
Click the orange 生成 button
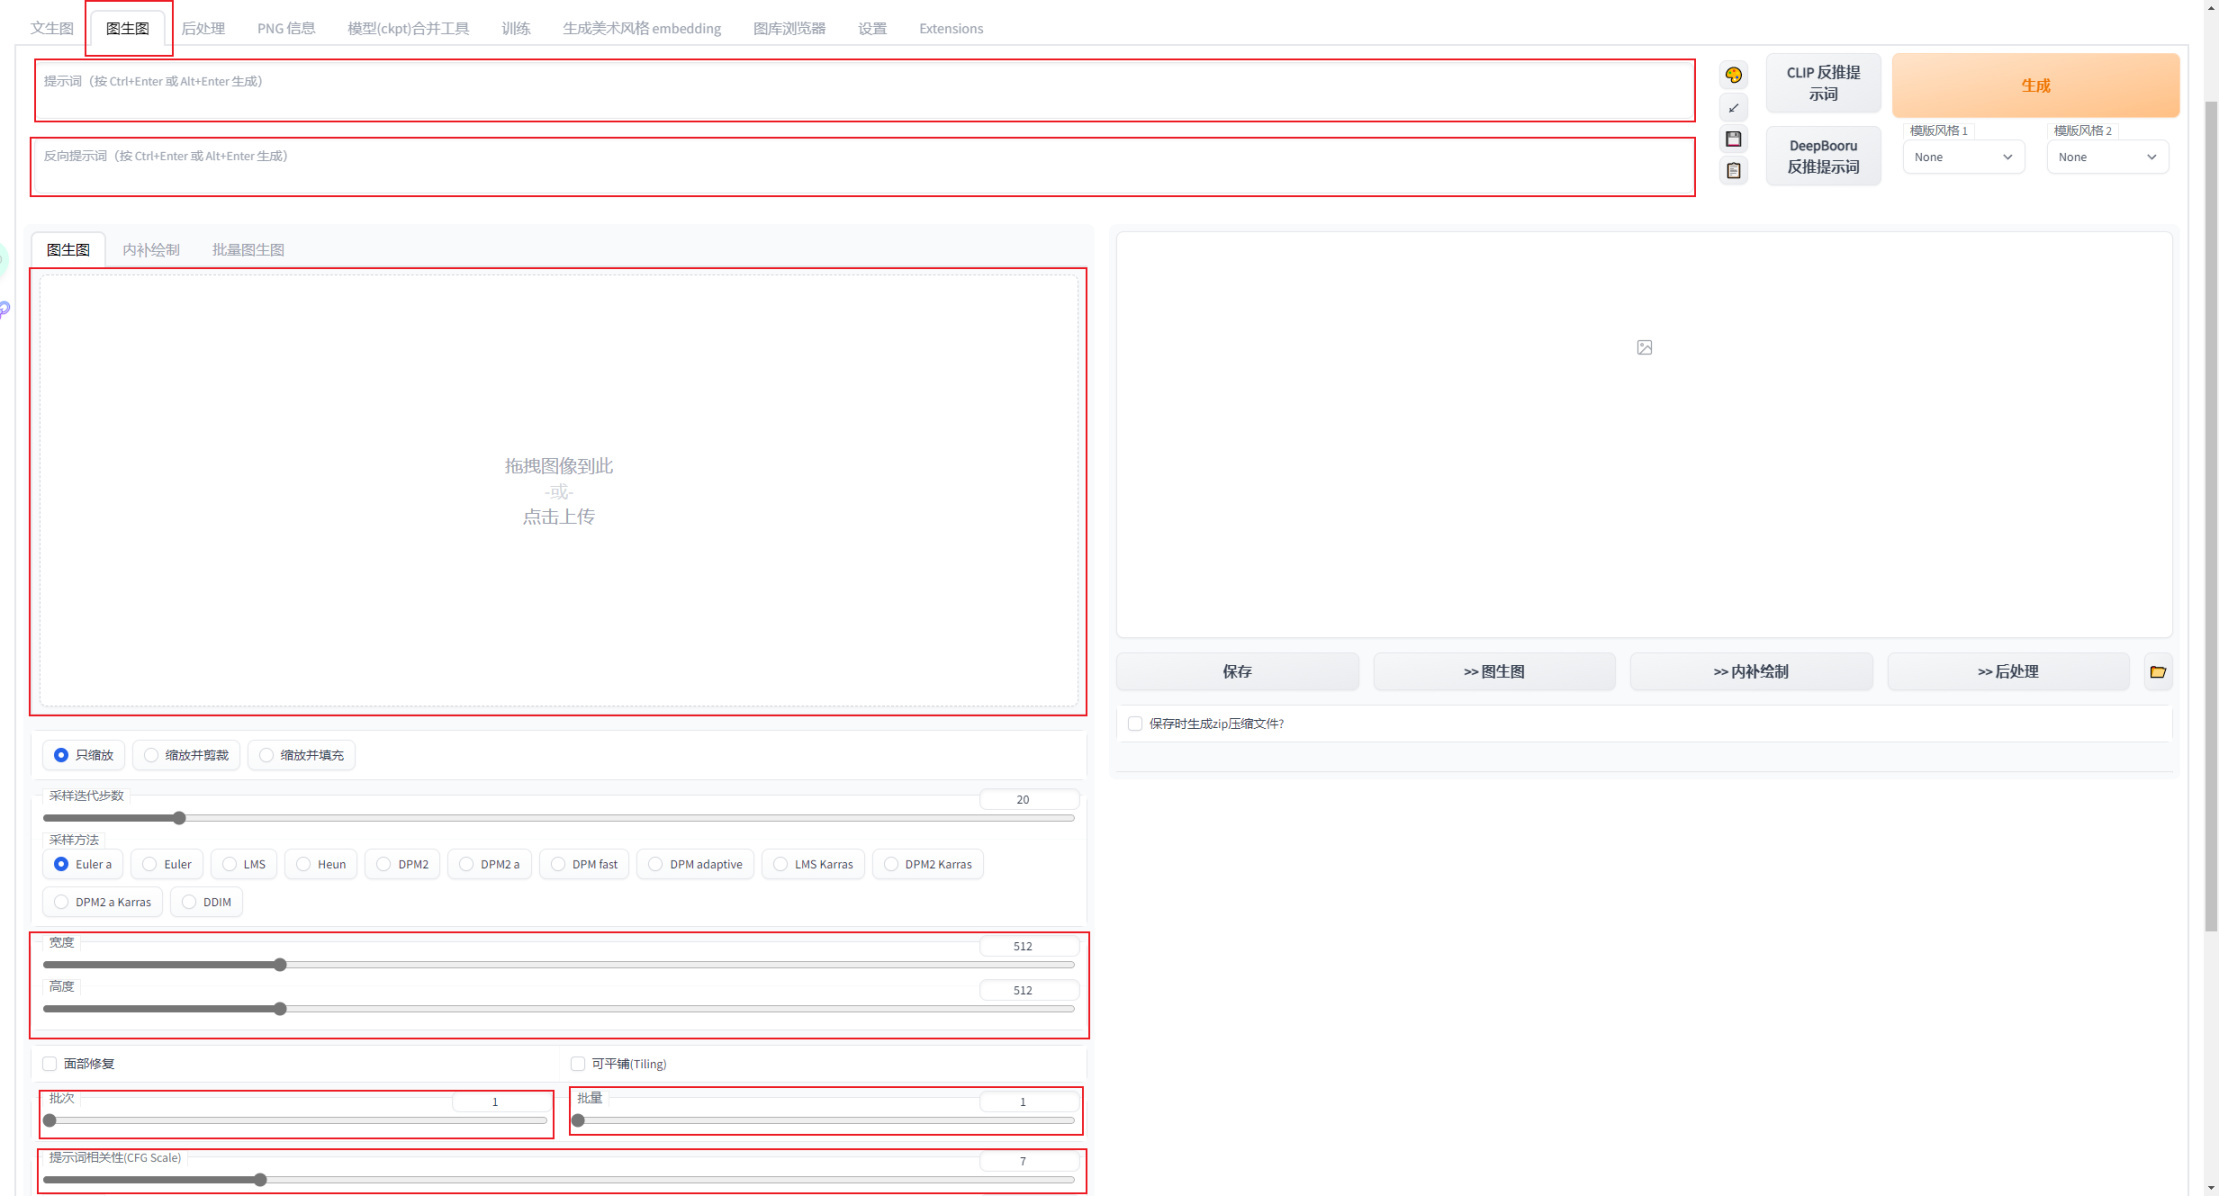coord(2035,86)
